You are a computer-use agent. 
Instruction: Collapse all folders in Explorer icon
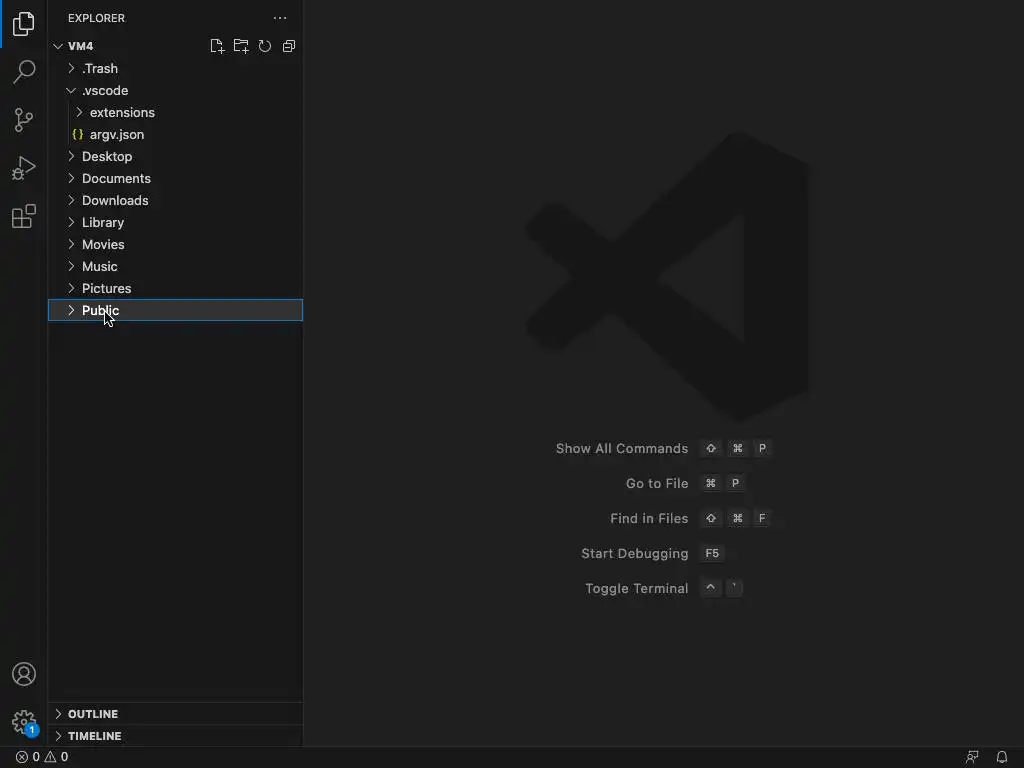click(289, 46)
